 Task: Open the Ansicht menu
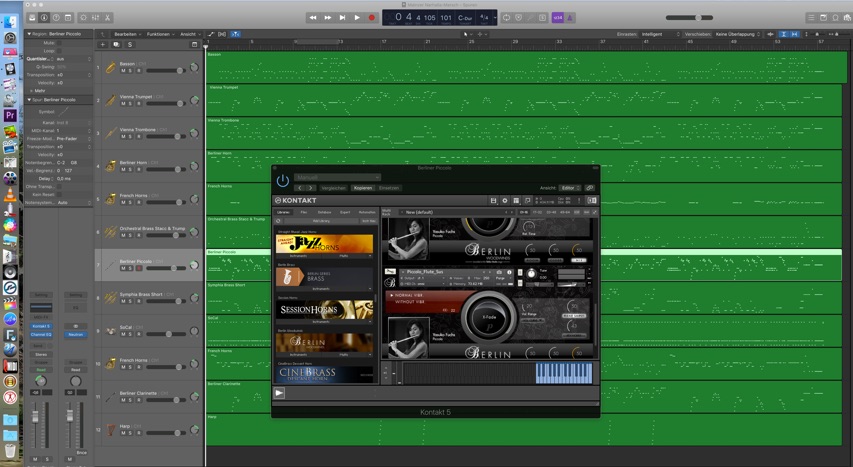coord(190,34)
